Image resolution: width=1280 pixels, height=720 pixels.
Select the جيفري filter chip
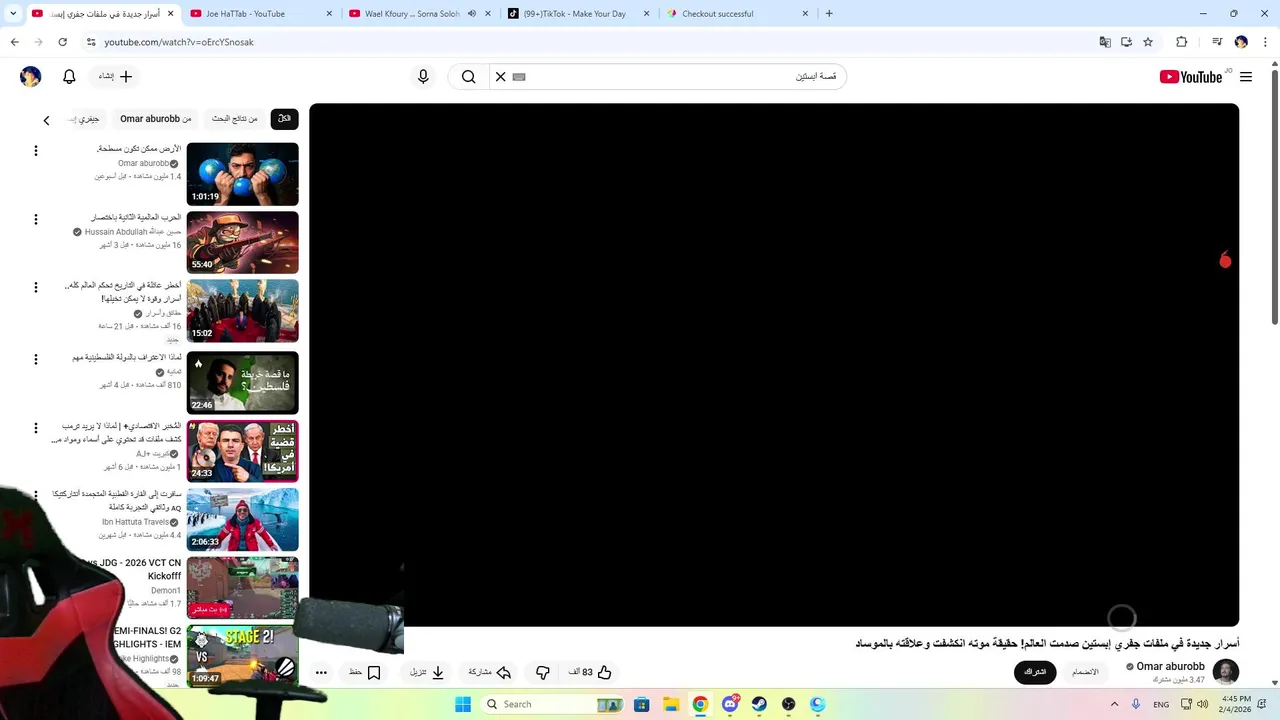coord(86,119)
